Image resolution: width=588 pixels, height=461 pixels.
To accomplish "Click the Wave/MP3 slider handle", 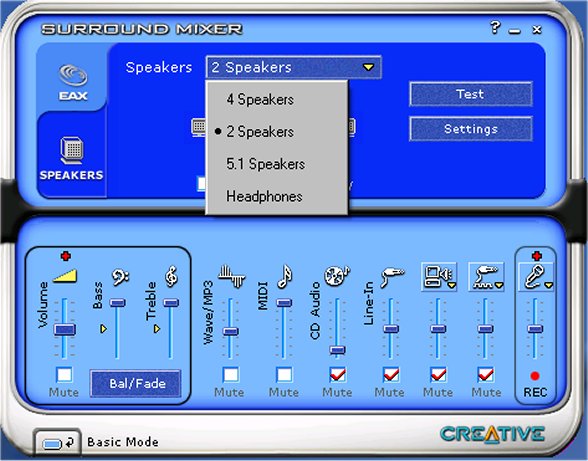I will point(230,331).
